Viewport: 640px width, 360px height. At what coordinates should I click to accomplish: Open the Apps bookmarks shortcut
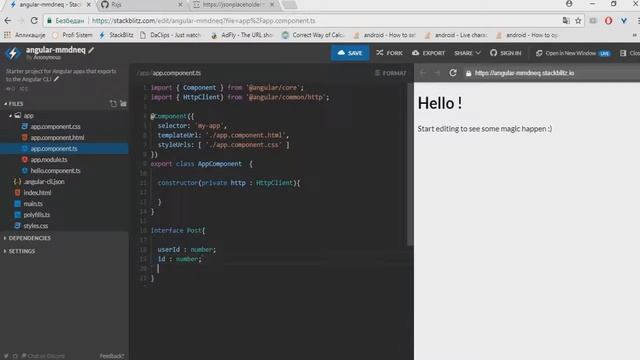pos(24,35)
